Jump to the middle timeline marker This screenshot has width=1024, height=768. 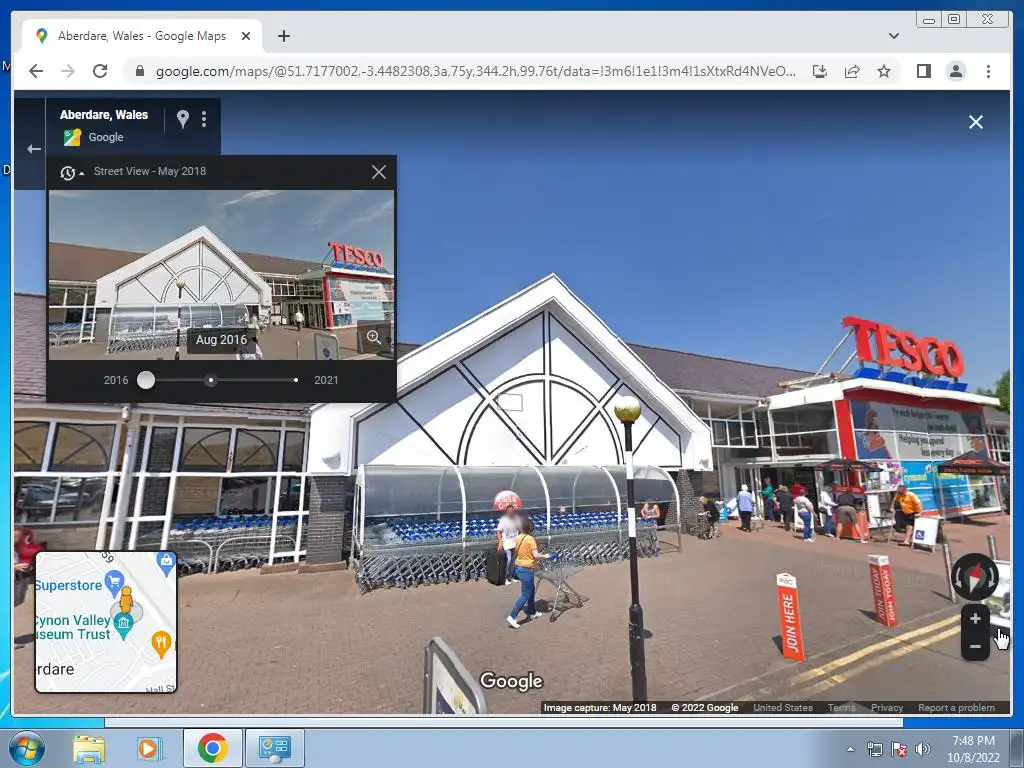210,380
